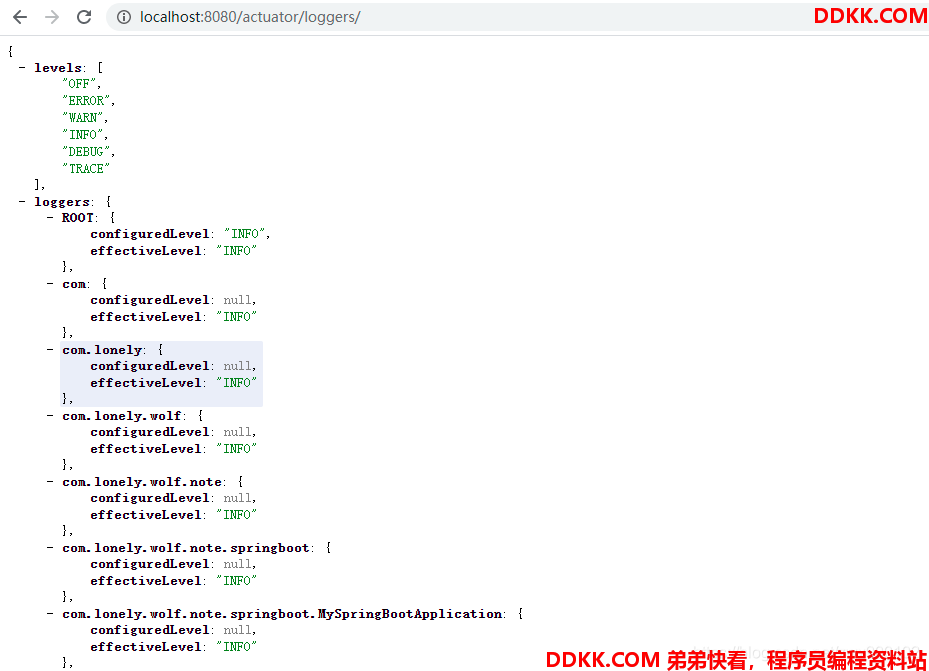
Task: Click effectiveLevel "INFO" under com.lonely.wolf.note.springboot
Action: pos(237,581)
